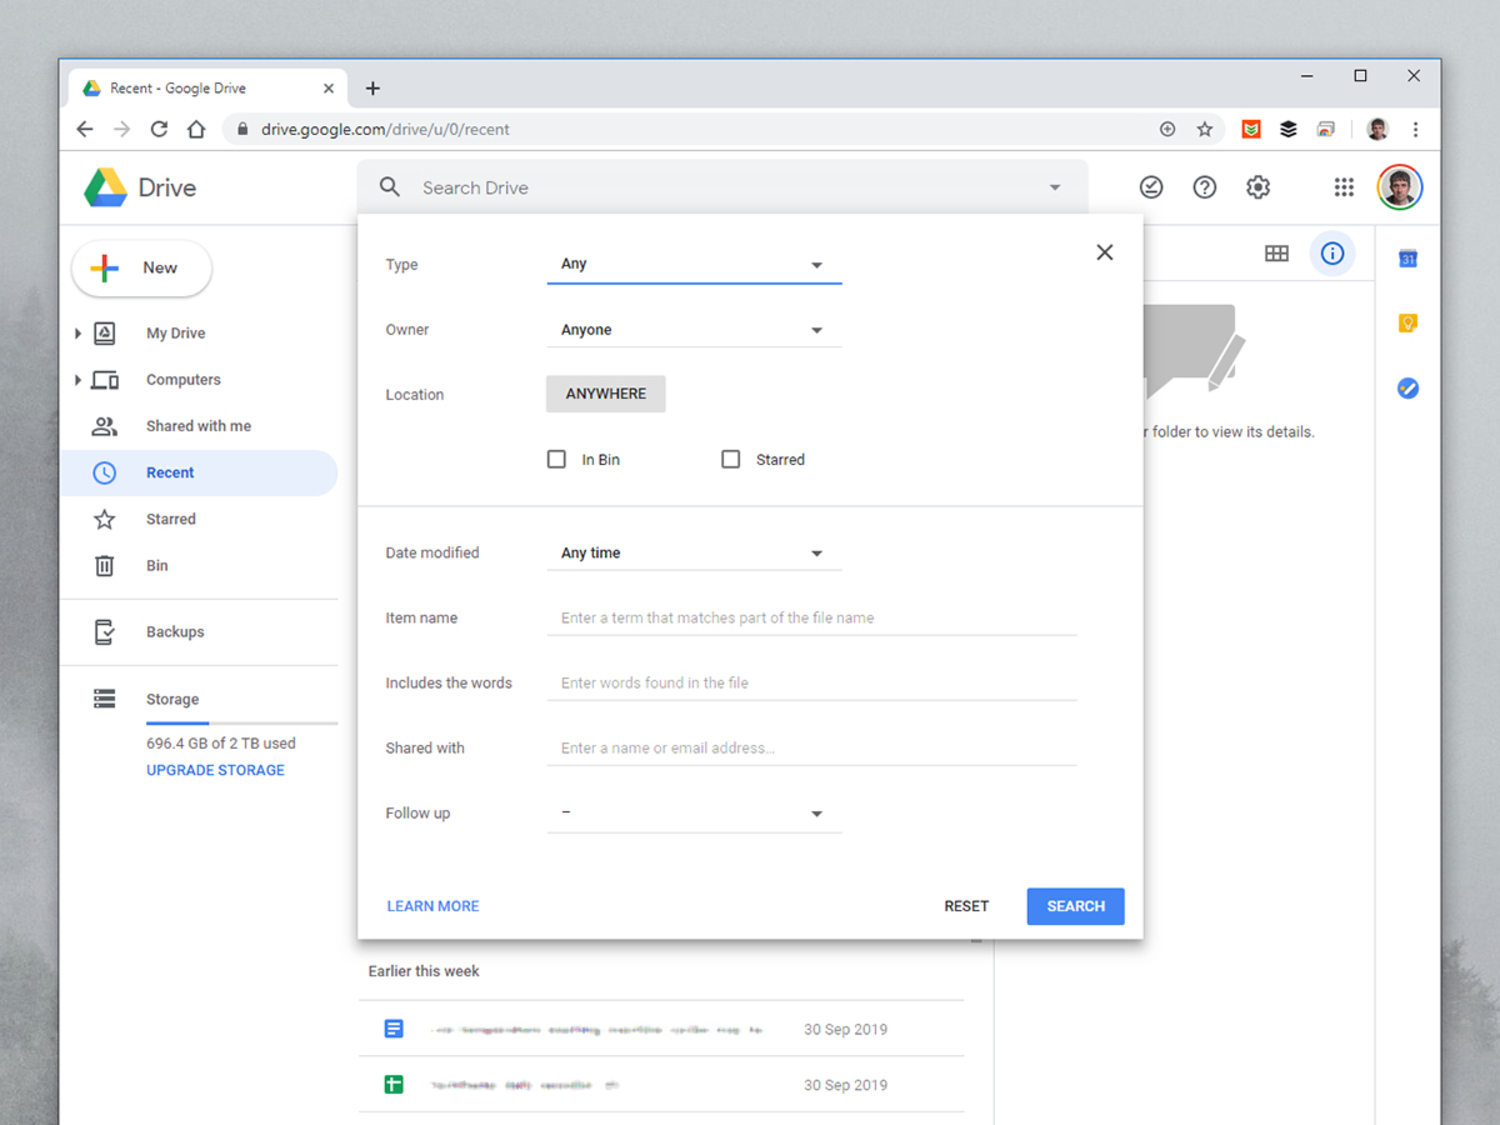Open the Starred section in sidebar
Image resolution: width=1500 pixels, height=1125 pixels.
pyautogui.click(x=170, y=519)
